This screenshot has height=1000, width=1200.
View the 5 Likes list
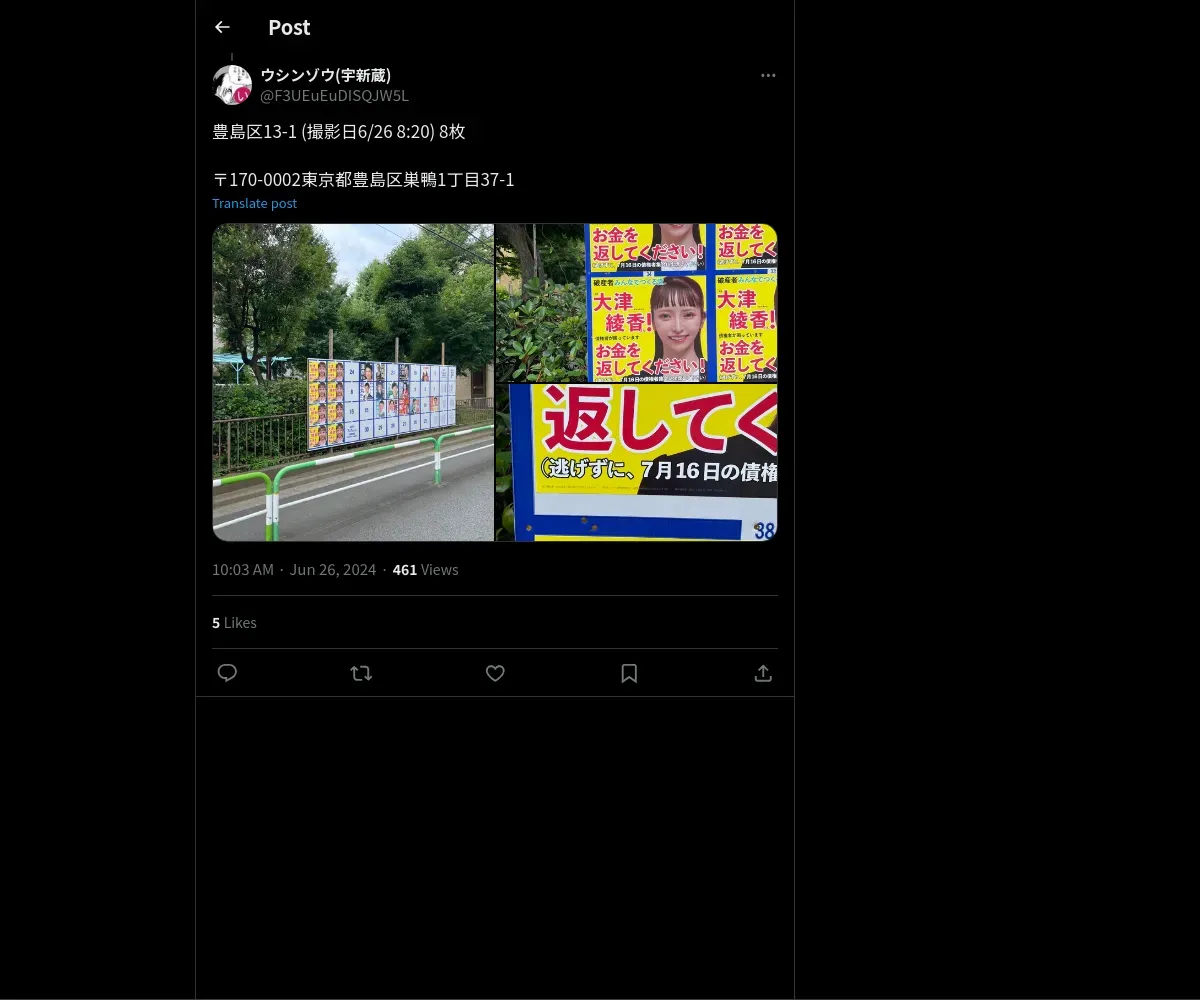234,622
